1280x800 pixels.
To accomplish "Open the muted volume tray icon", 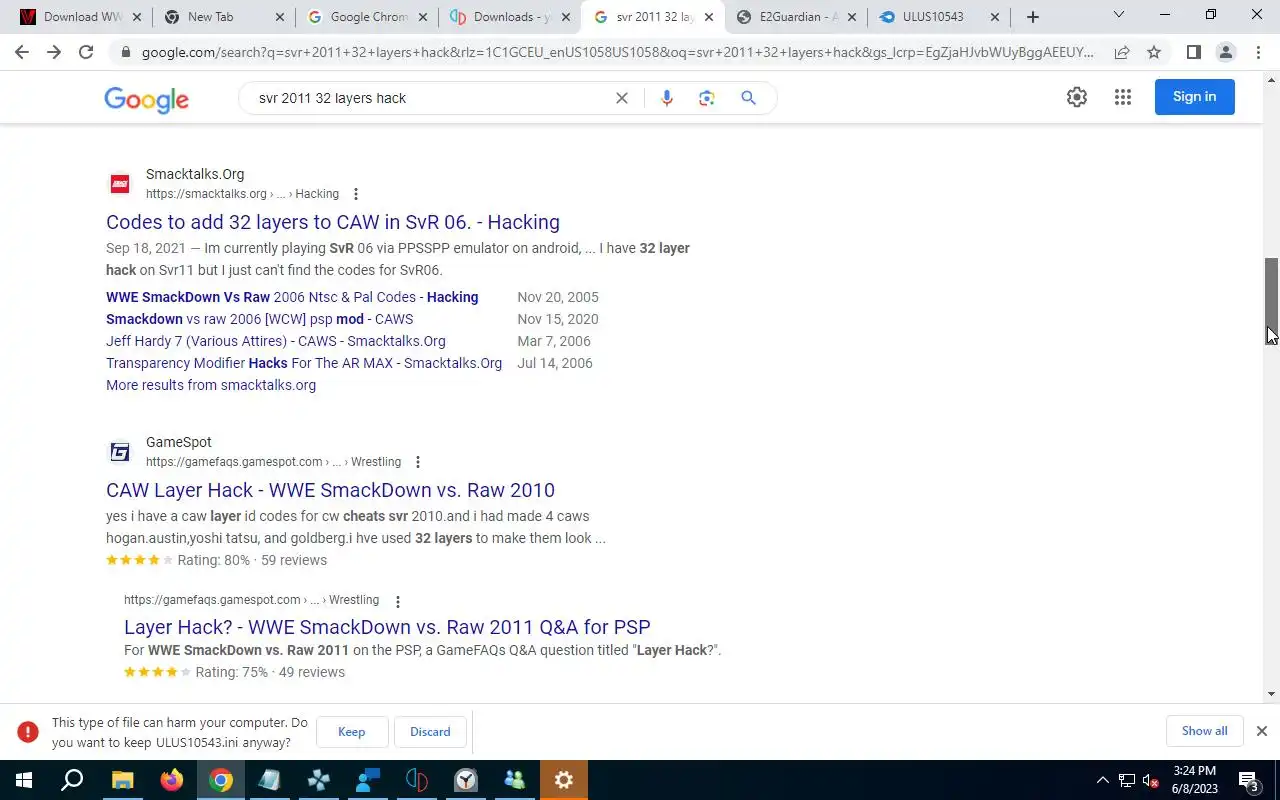I will pyautogui.click(x=1151, y=780).
